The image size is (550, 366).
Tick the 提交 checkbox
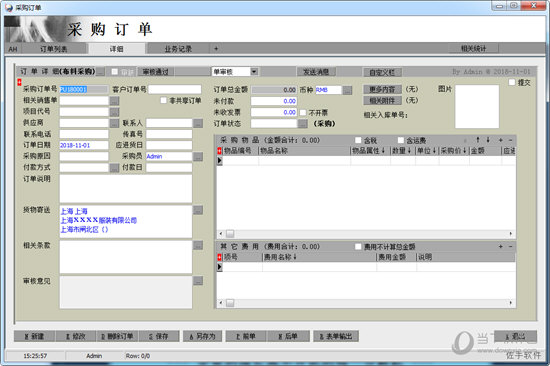(x=512, y=82)
